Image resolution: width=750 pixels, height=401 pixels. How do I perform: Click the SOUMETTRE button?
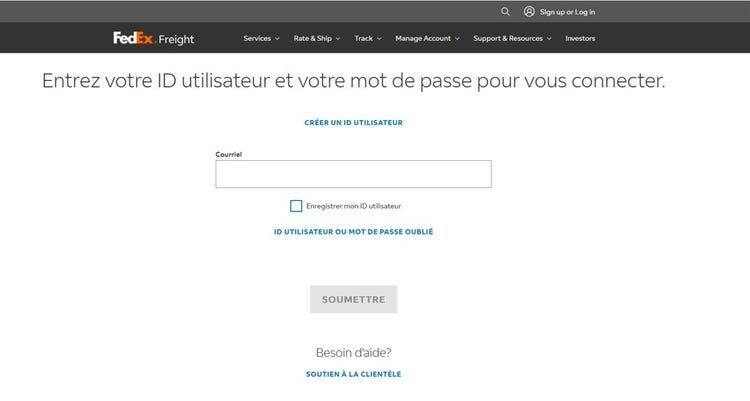(x=353, y=299)
